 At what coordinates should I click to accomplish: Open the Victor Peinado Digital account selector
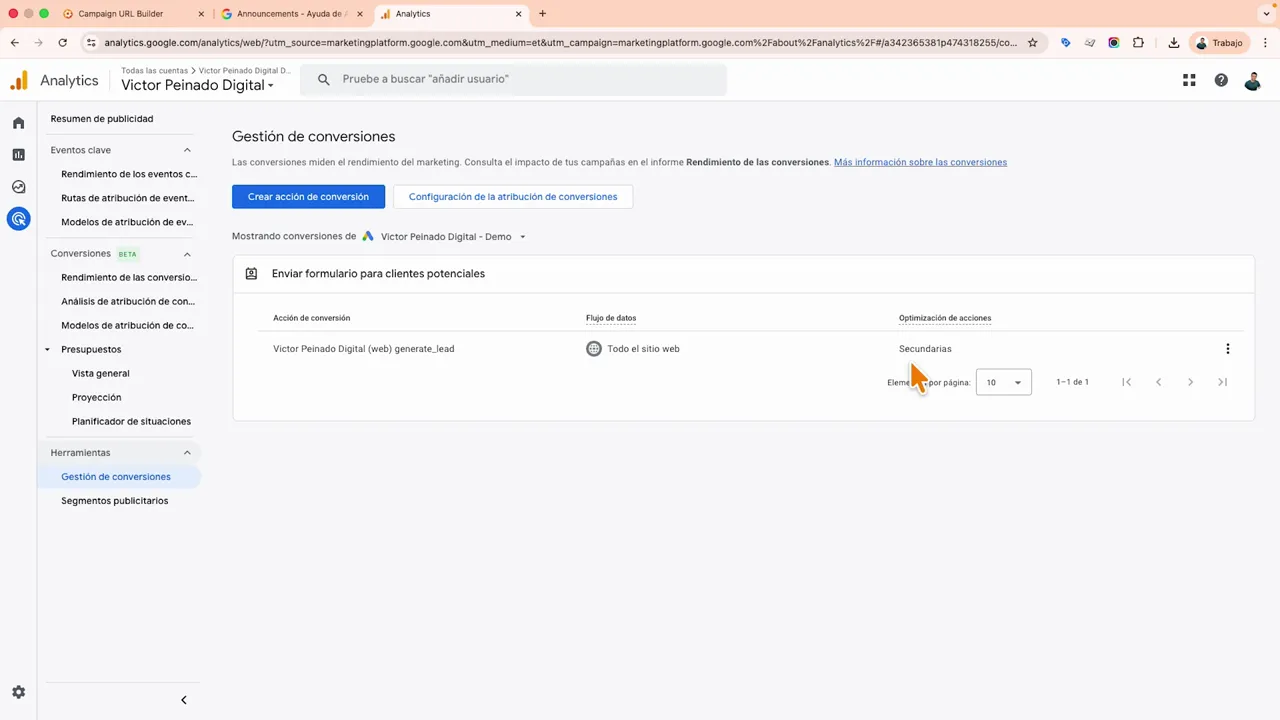point(197,86)
